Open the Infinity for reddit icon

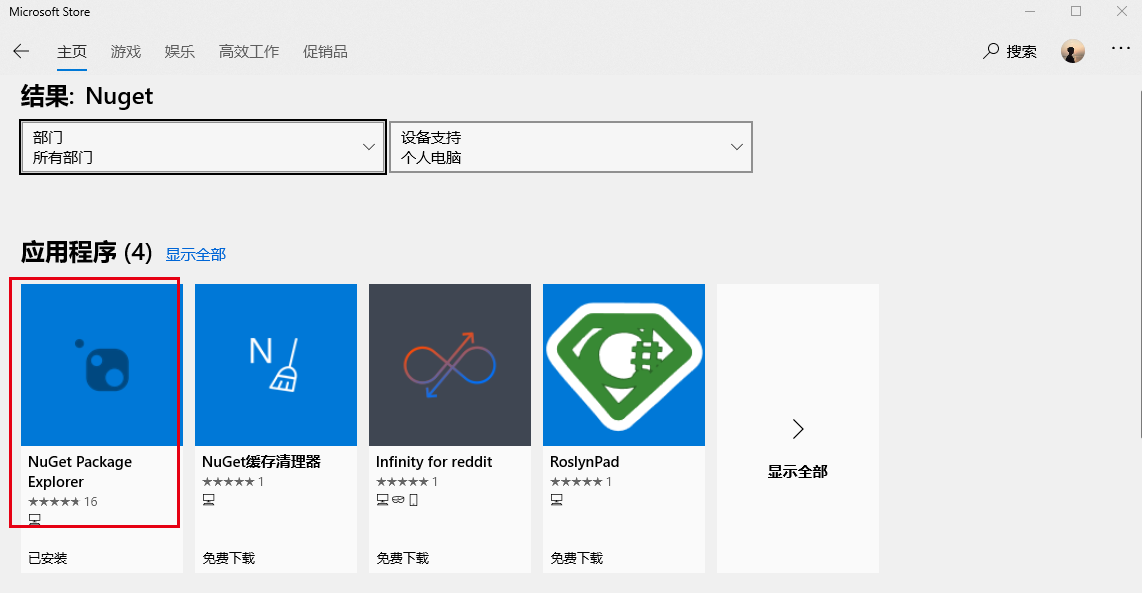click(x=449, y=365)
